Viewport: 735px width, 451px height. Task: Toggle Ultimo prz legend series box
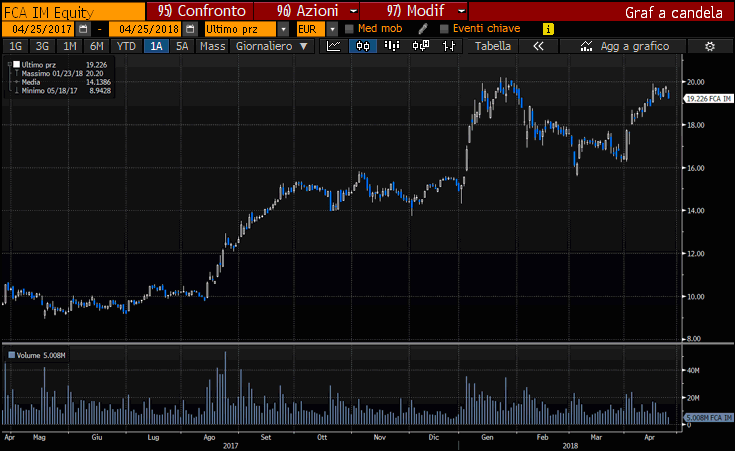coord(17,65)
